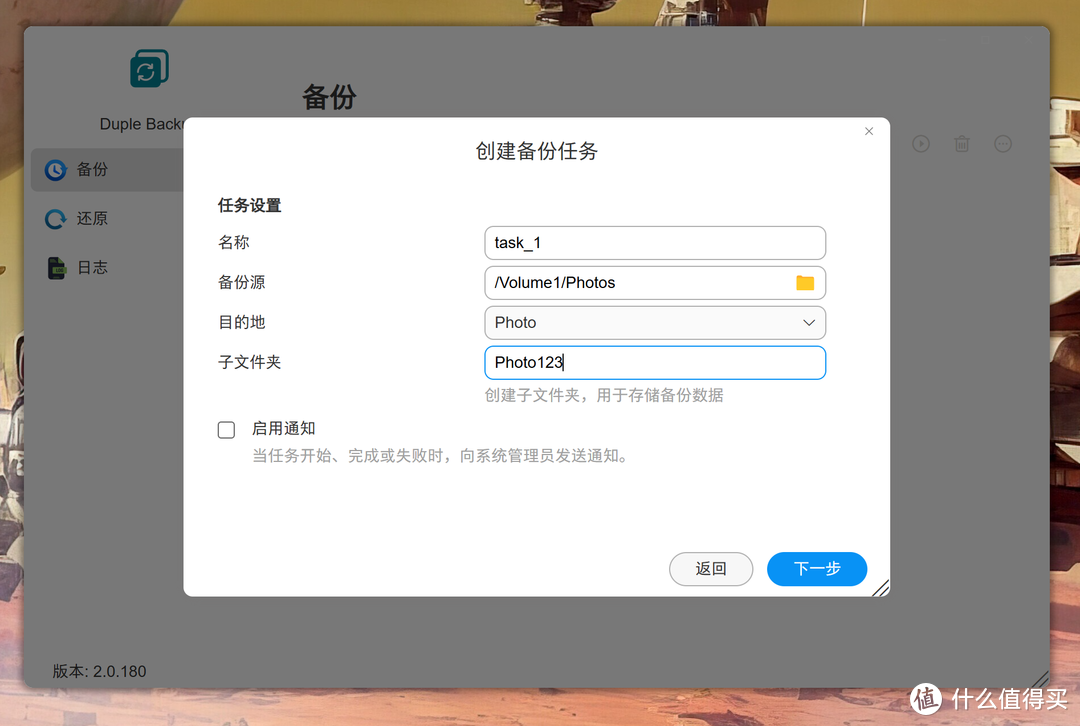This screenshot has width=1080, height=726.
Task: Click the folder browse icon in 备份源
Action: click(x=804, y=282)
